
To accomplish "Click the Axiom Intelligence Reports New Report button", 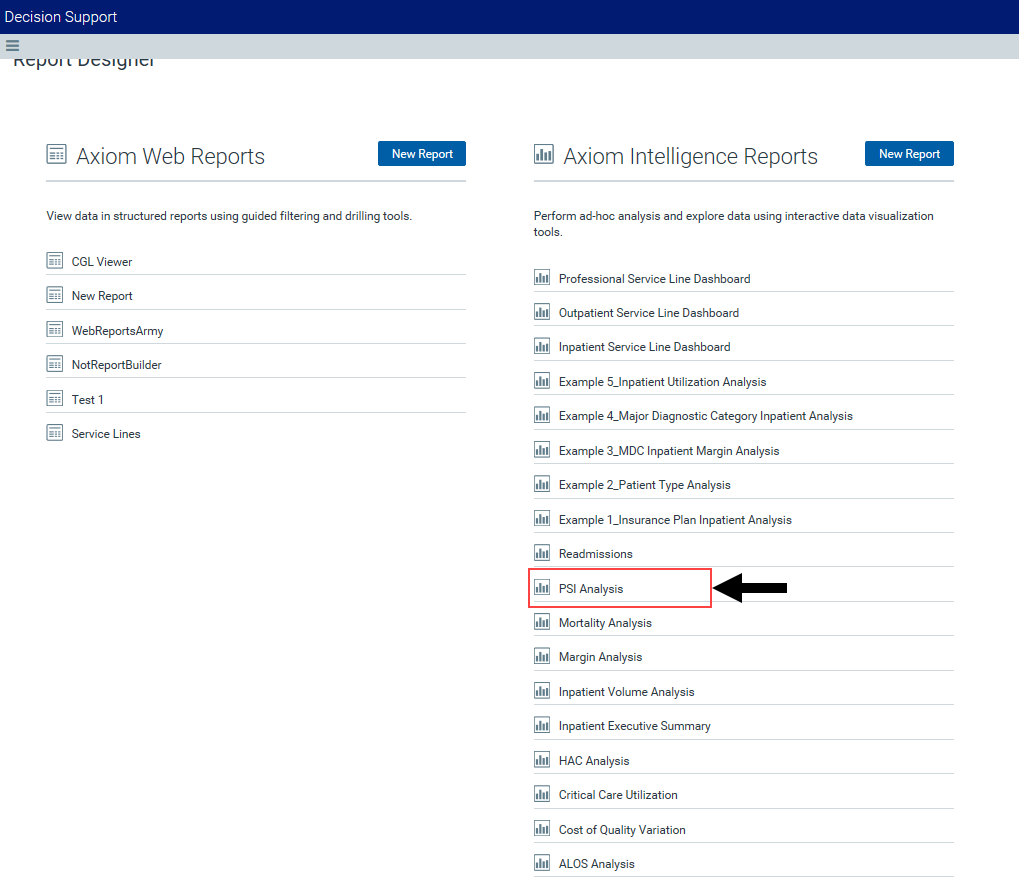I will (x=909, y=153).
